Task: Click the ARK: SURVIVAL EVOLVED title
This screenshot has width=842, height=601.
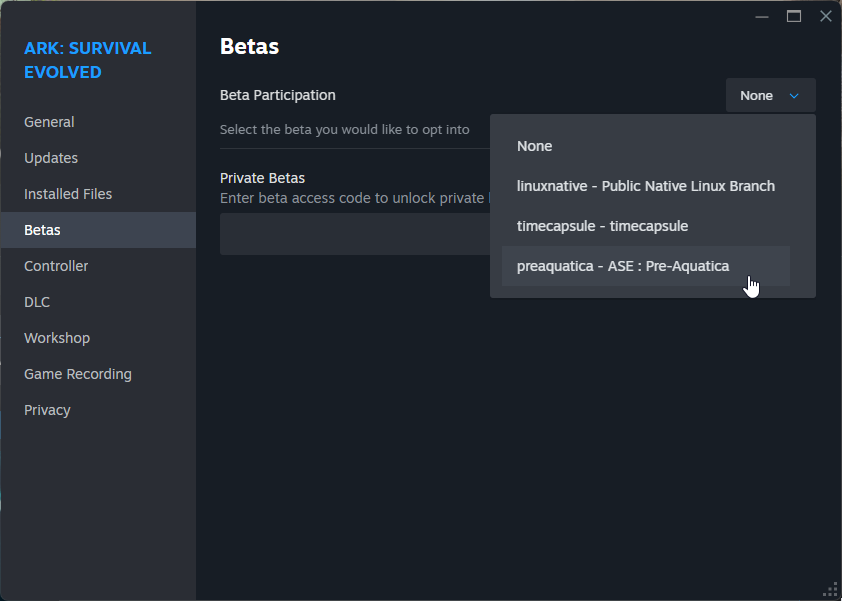Action: [88, 60]
